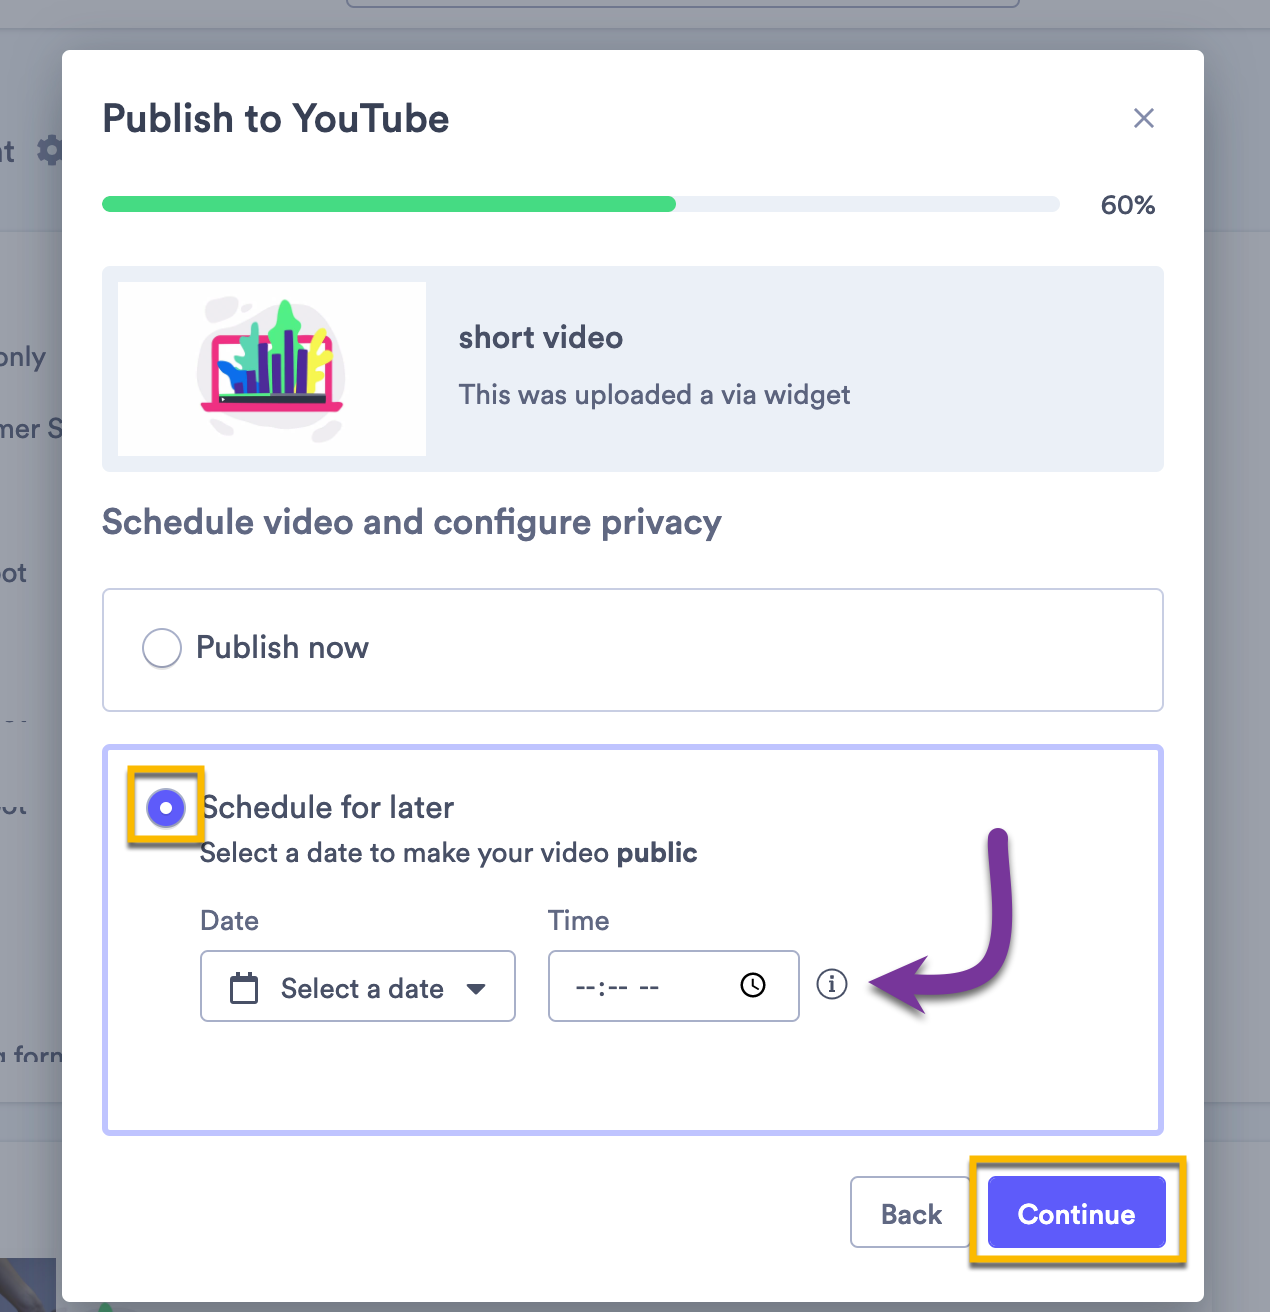
Task: Select the Schedule for later radio button
Action: tap(166, 807)
